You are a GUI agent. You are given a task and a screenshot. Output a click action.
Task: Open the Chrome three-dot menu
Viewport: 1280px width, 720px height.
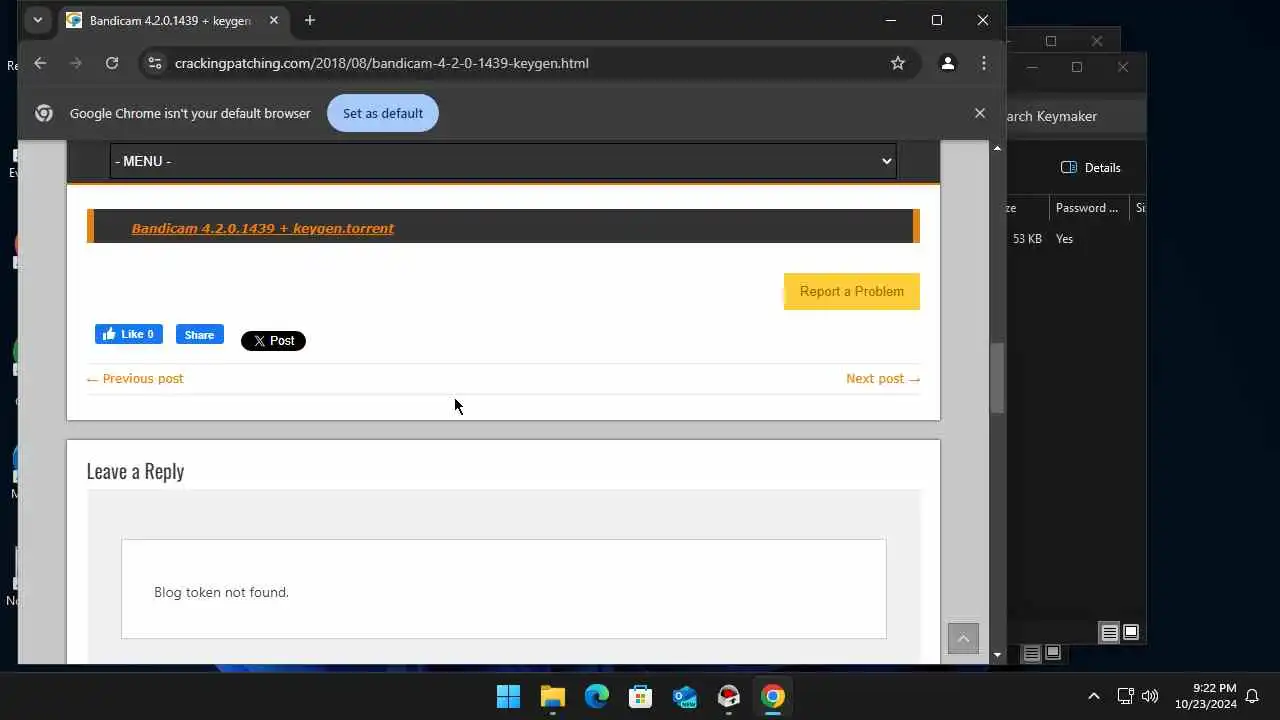click(984, 63)
